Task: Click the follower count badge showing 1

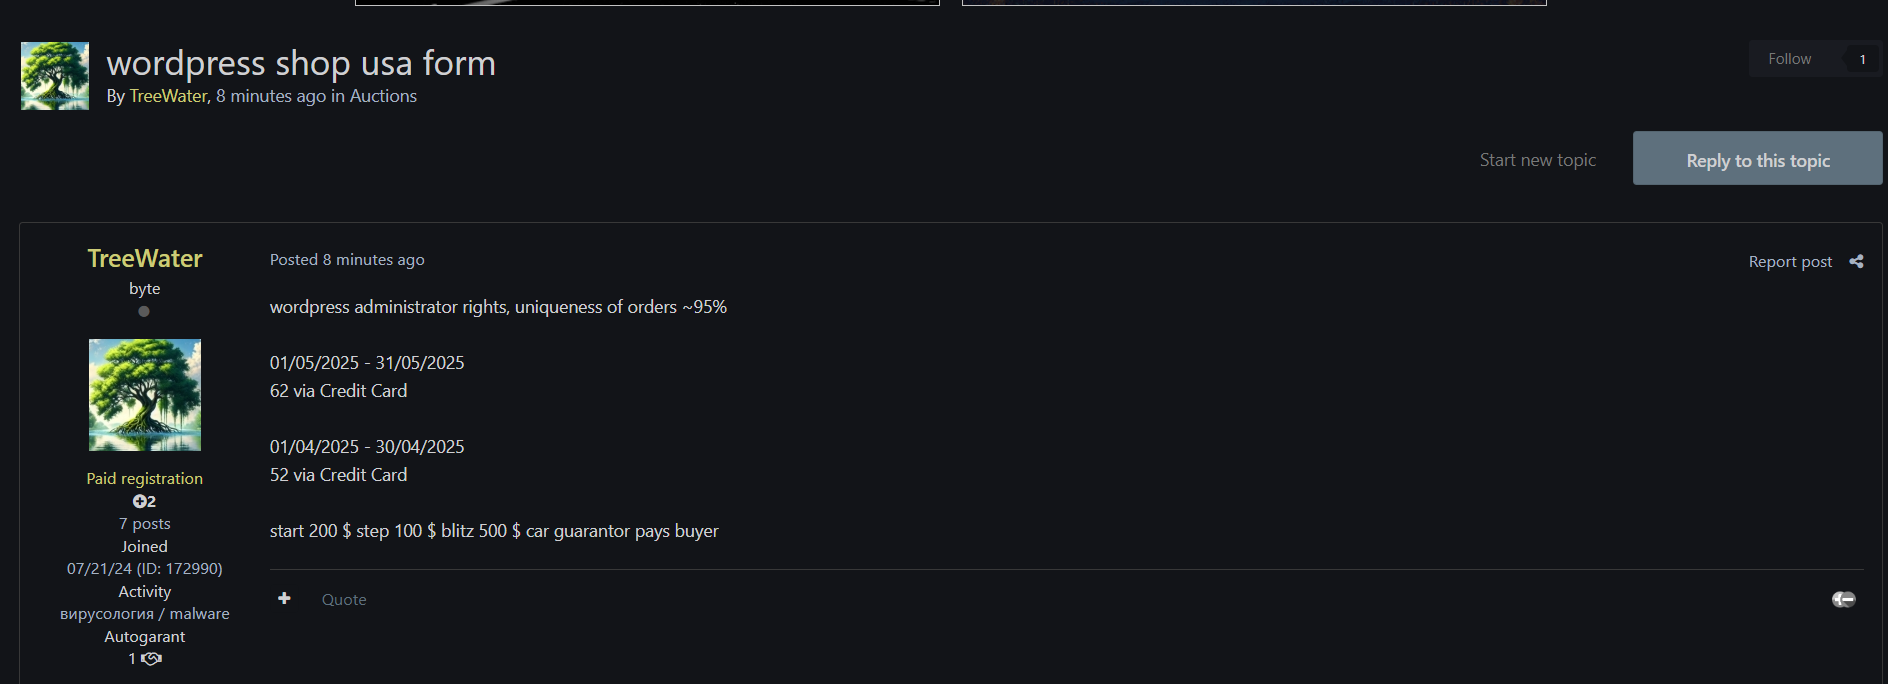Action: point(1862,59)
